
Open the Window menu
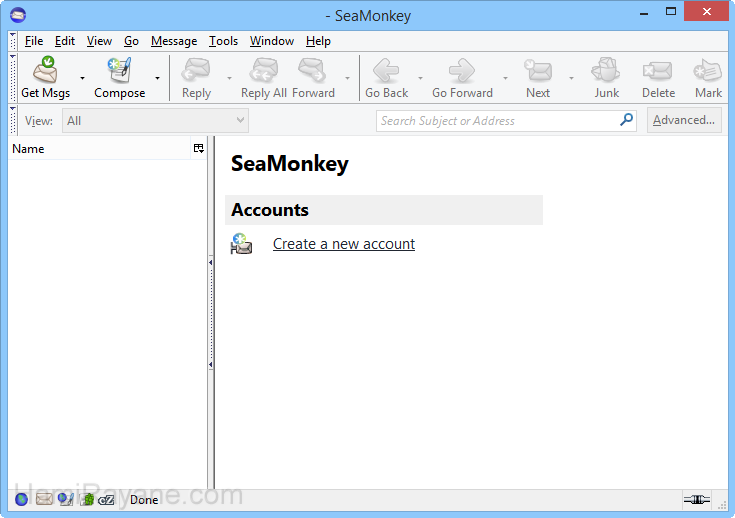(x=271, y=41)
